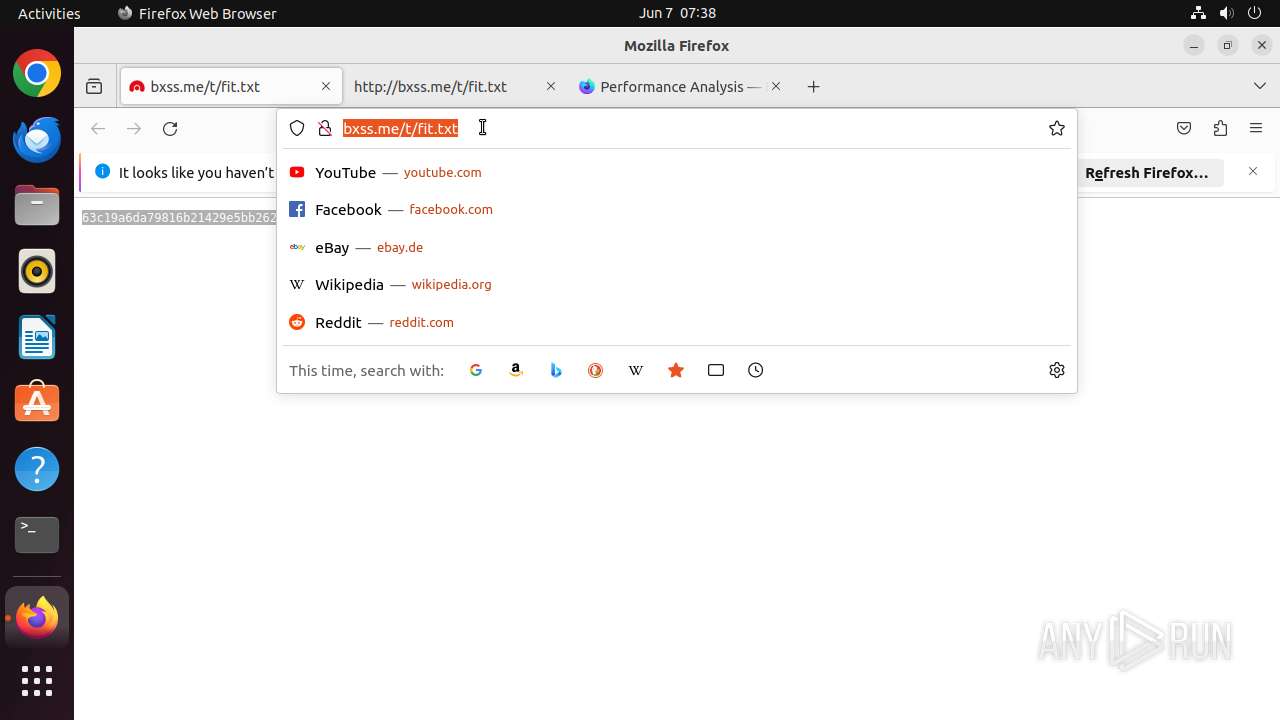
Task: Open the clock and calendar panel
Action: click(677, 13)
